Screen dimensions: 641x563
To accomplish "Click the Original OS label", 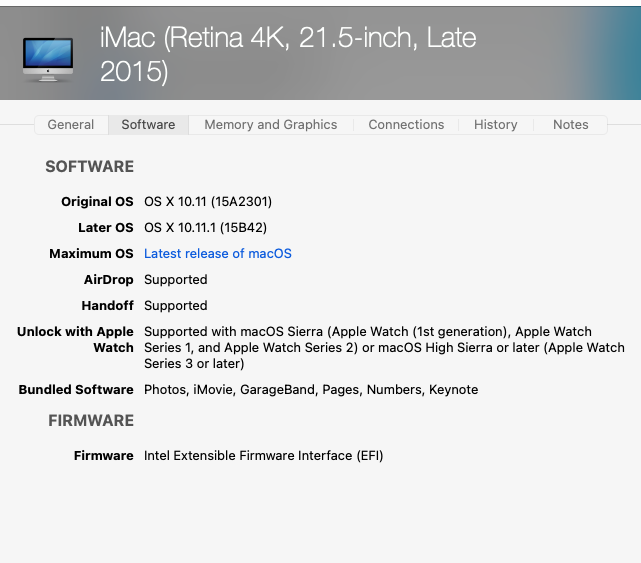I will tap(97, 202).
